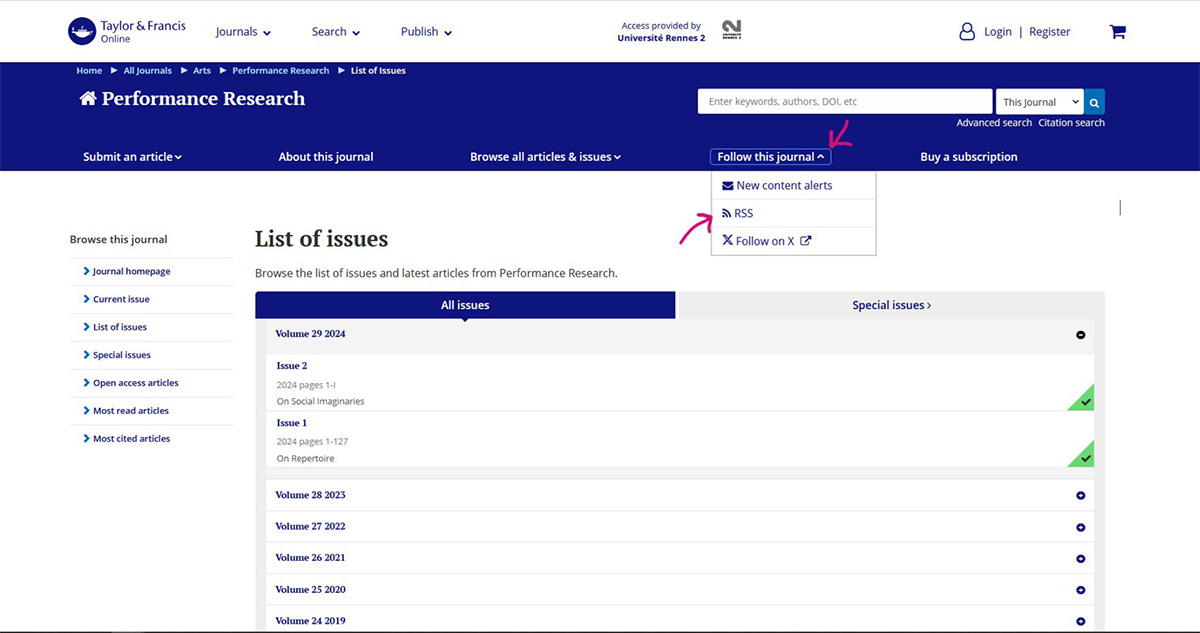Open the This Journal scope dropdown
The height and width of the screenshot is (633, 1200).
pyautogui.click(x=1040, y=102)
